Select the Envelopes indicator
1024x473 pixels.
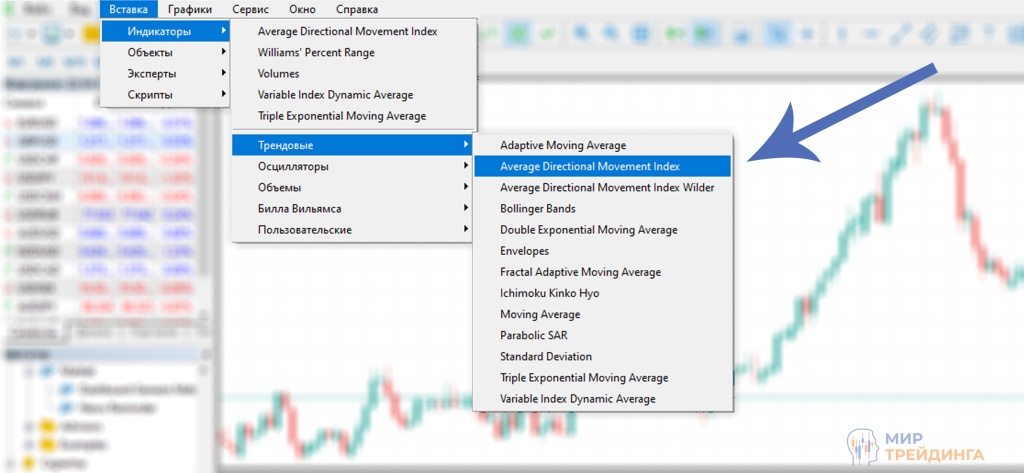coord(525,251)
